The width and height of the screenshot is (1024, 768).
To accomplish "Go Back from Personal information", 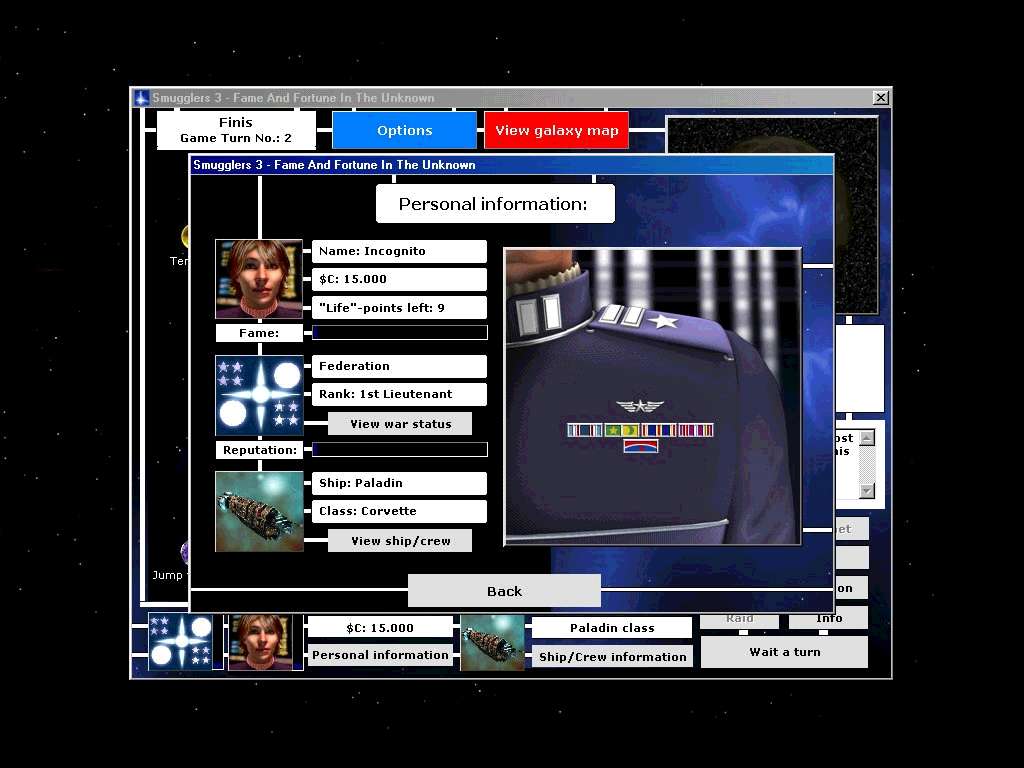I will pos(504,591).
